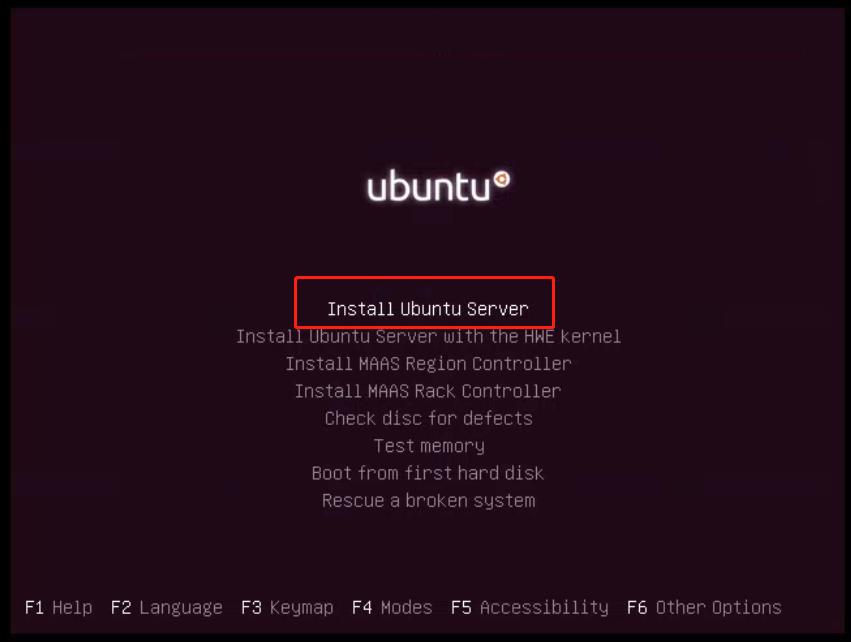Choose Boot from first hard disk
The width and height of the screenshot is (851, 642).
[428, 473]
